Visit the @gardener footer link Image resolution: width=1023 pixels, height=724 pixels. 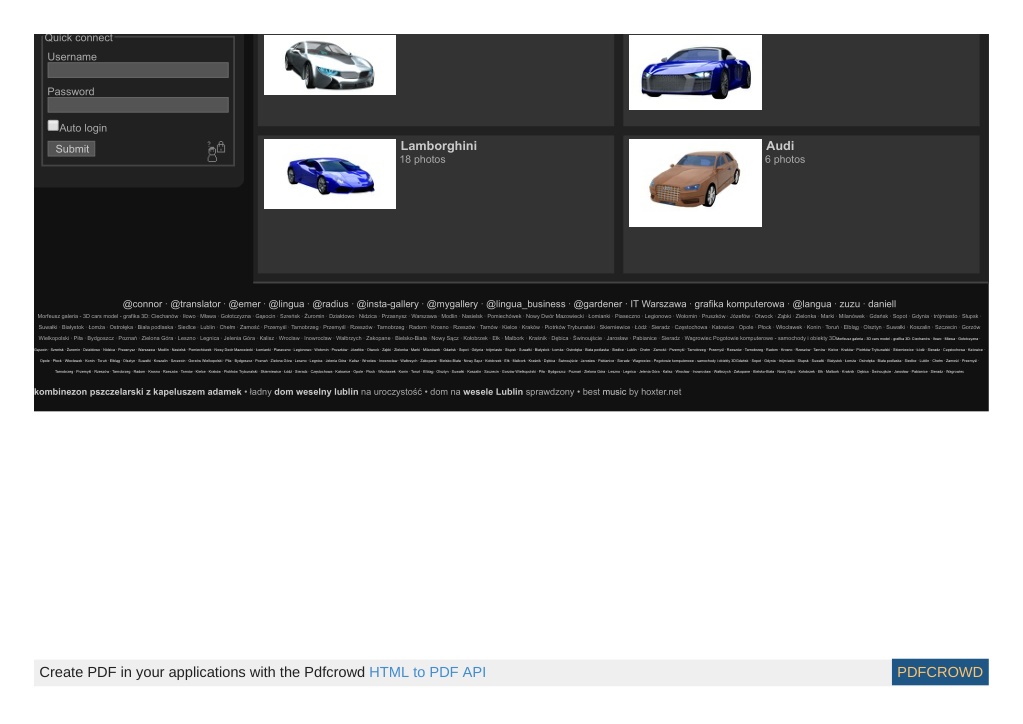coord(598,304)
